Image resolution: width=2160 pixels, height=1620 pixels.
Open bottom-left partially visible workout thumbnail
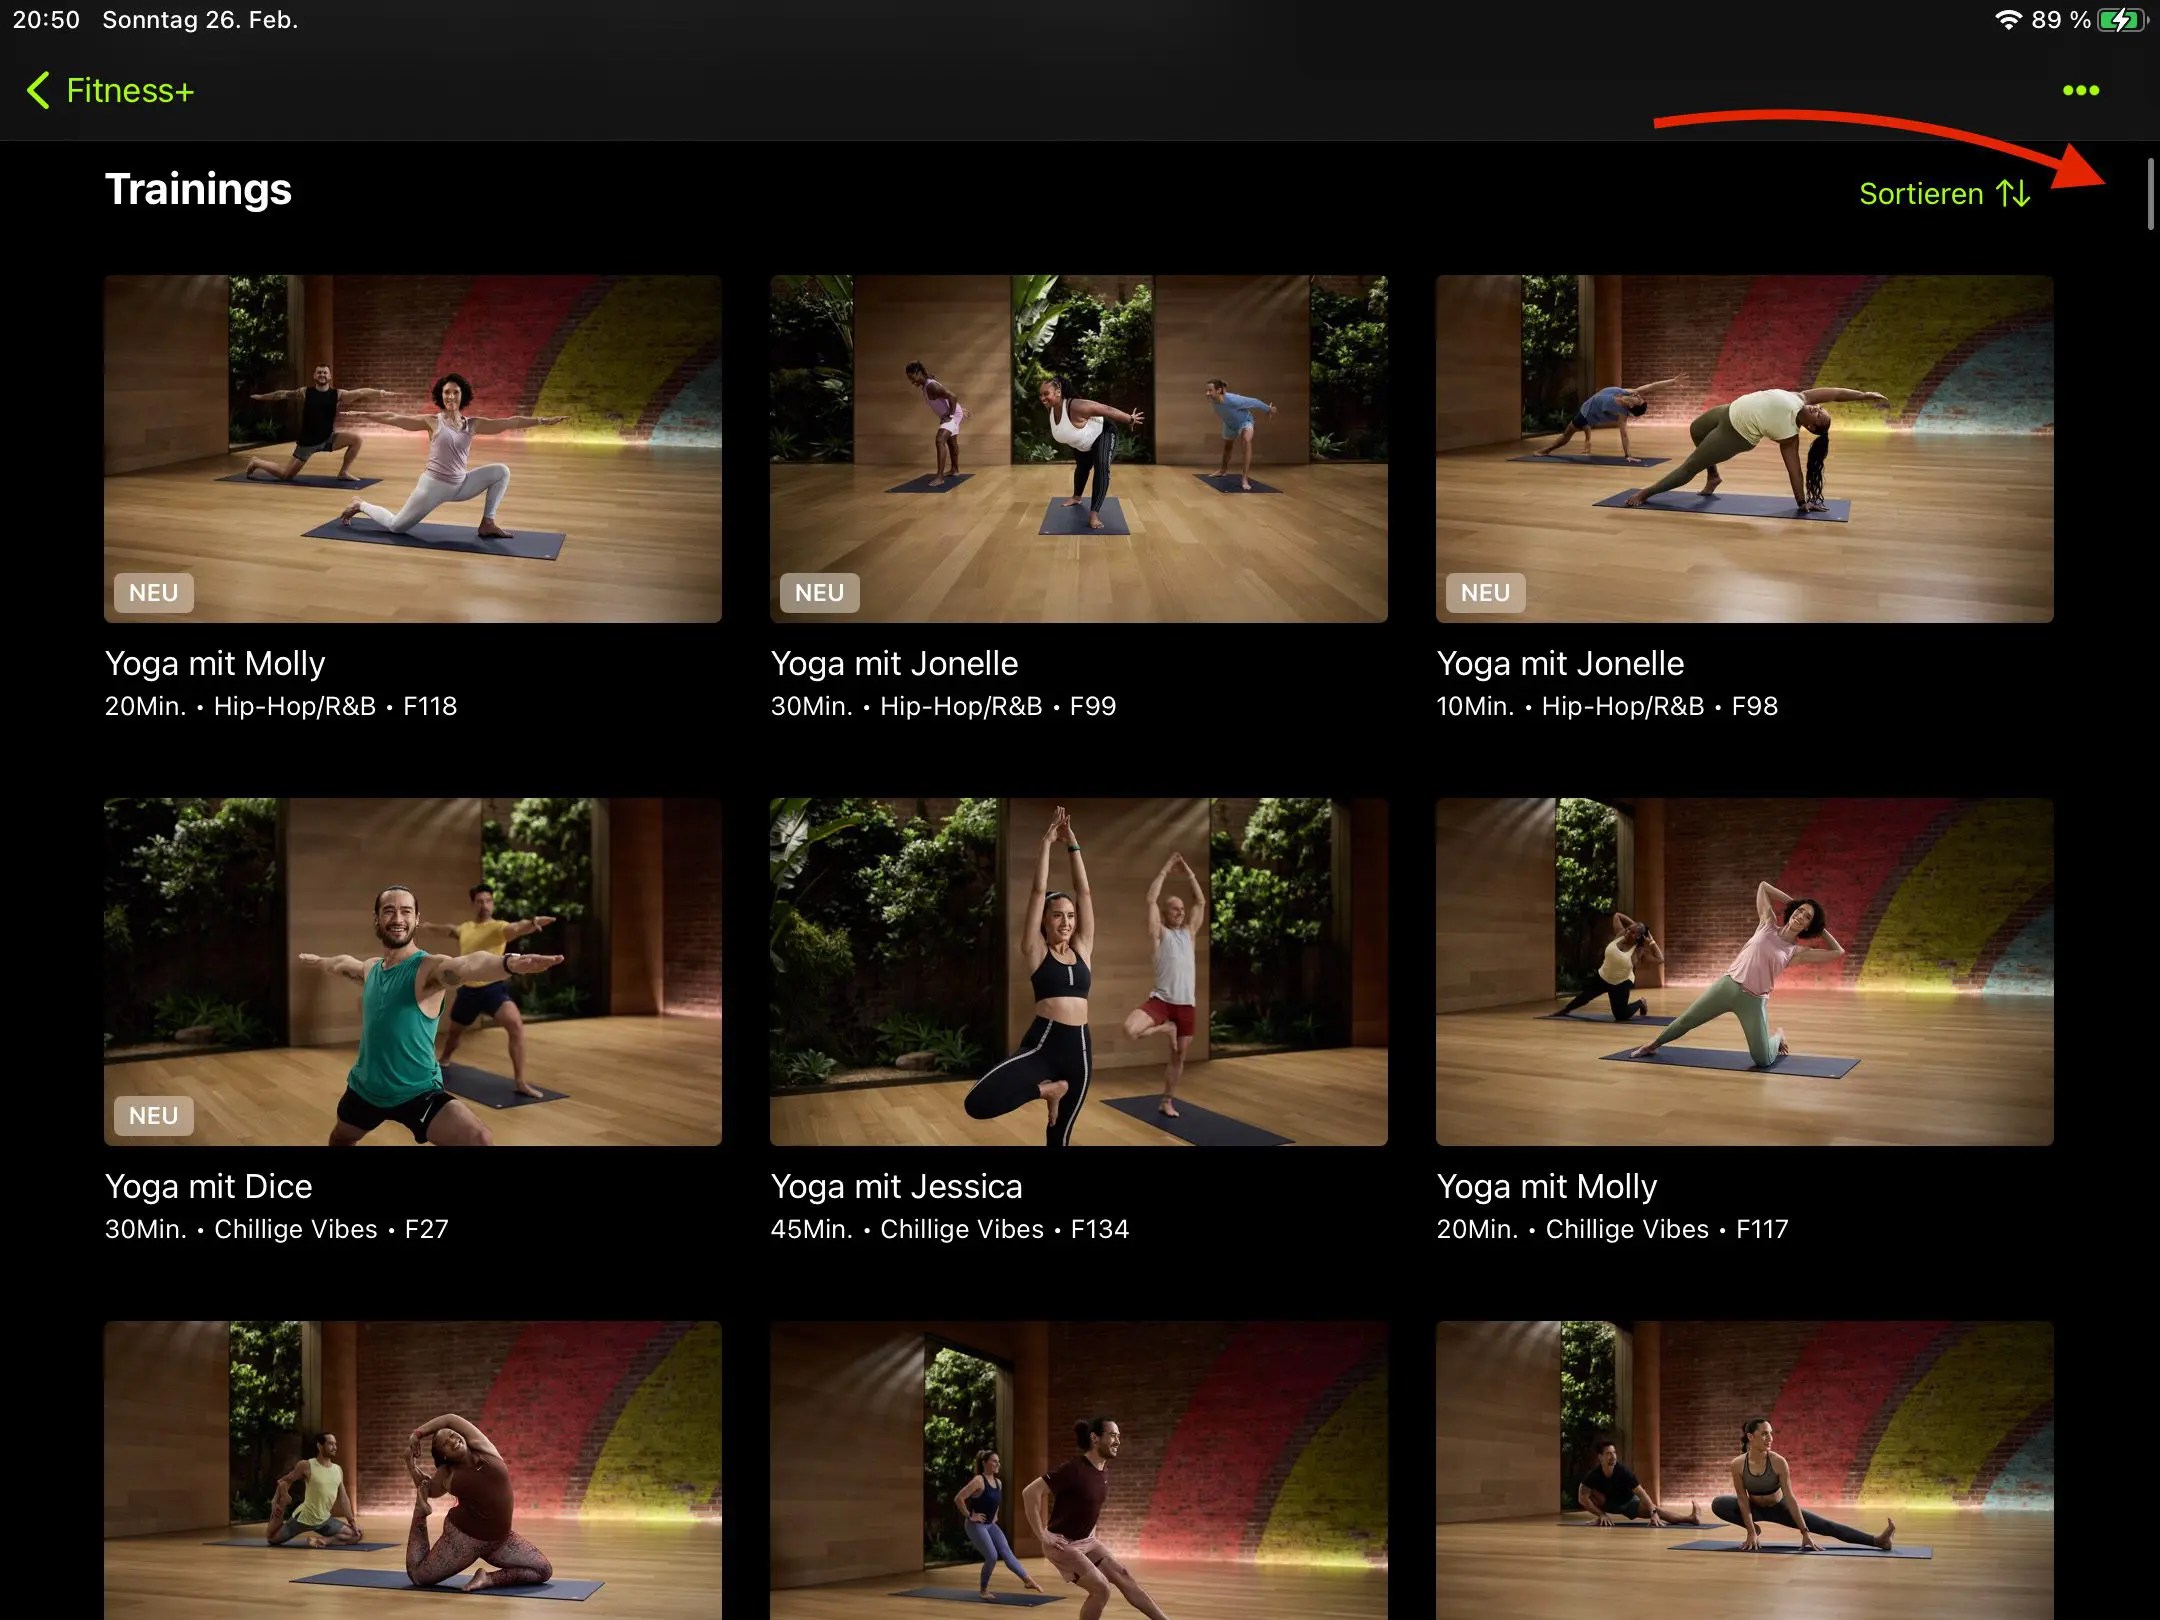click(412, 1470)
